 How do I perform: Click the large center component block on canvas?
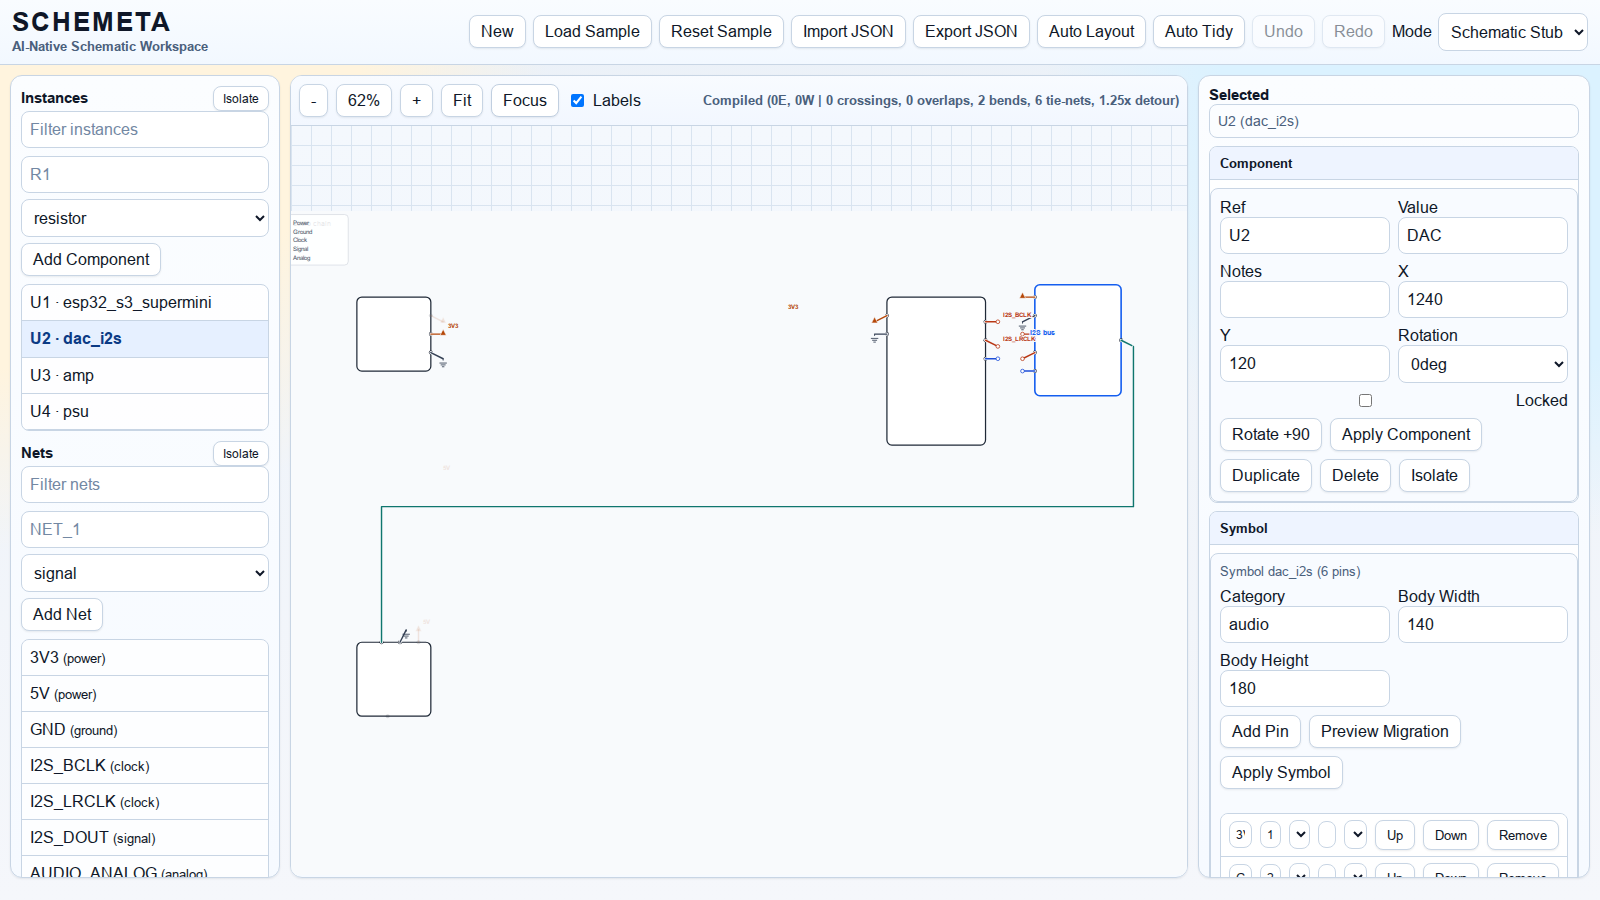coord(935,371)
